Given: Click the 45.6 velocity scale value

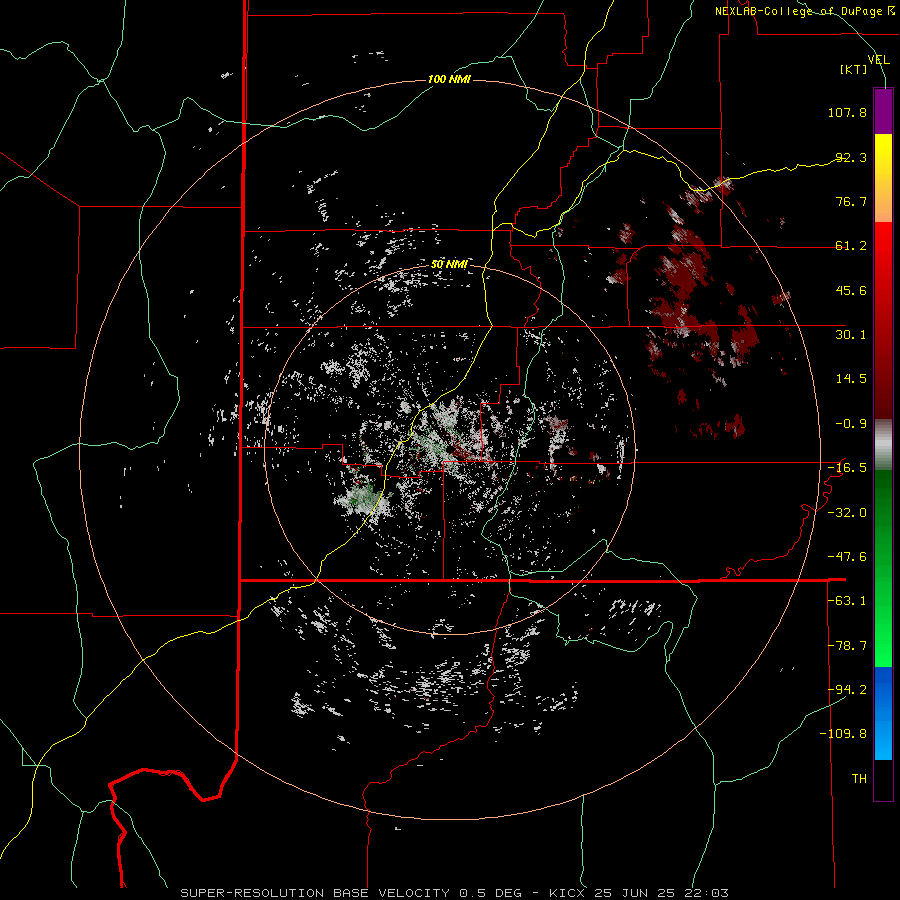Looking at the screenshot, I should 851,290.
